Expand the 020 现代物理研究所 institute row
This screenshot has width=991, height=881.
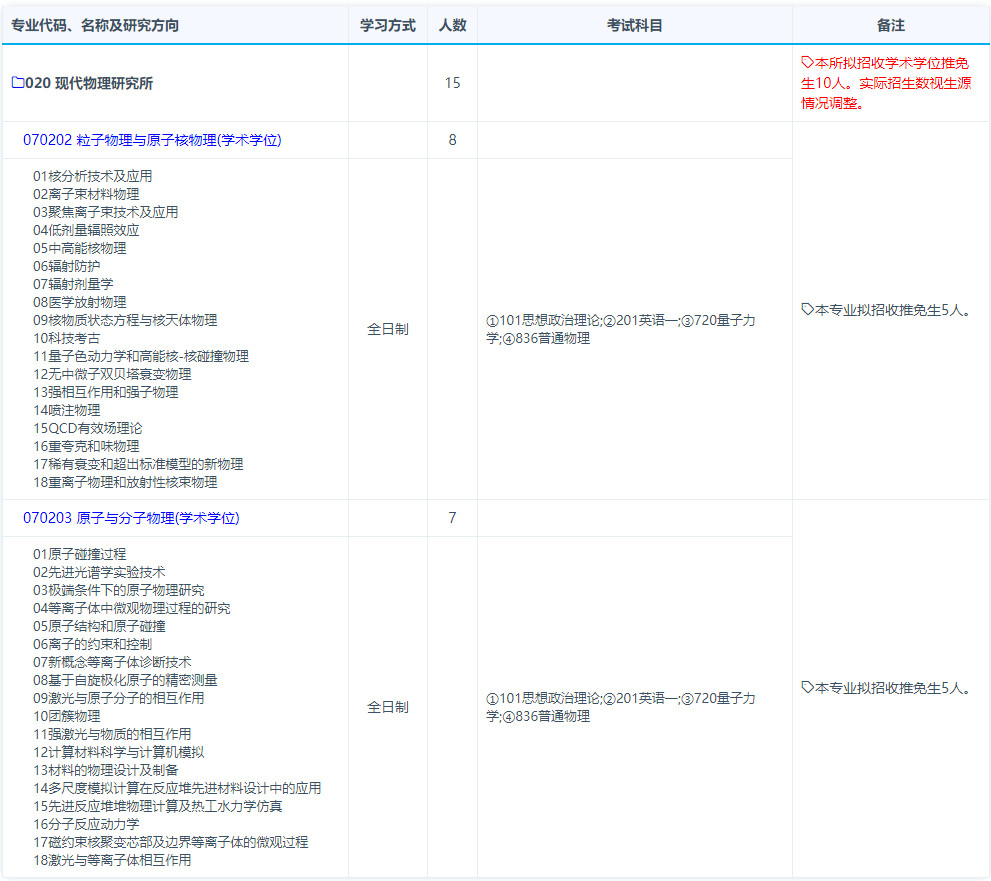pos(89,83)
